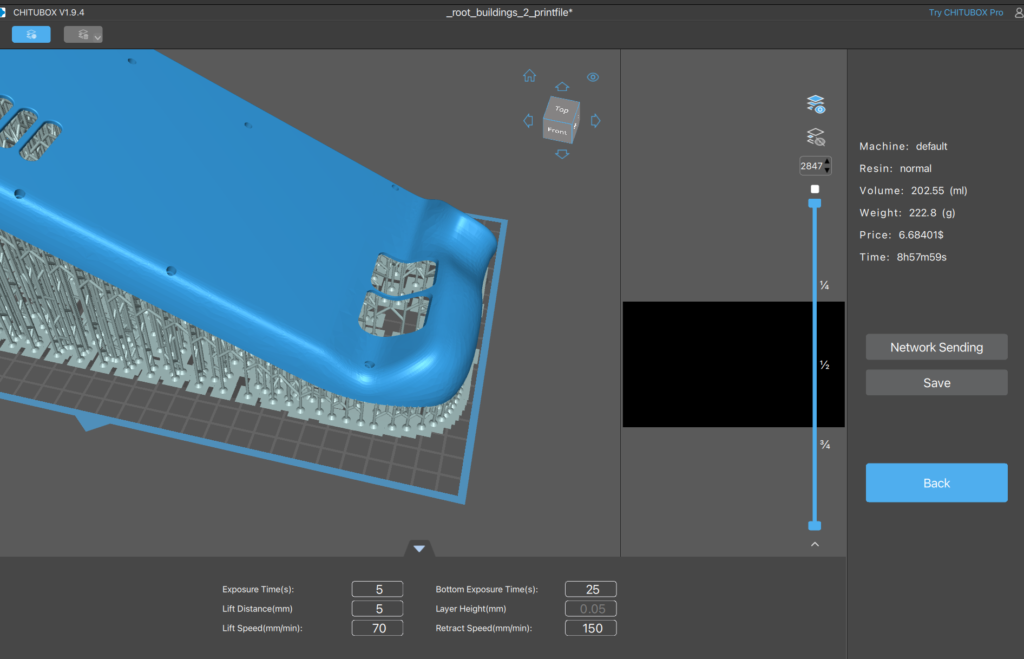Rotate view with the right arrow beside the cube

[x=595, y=121]
